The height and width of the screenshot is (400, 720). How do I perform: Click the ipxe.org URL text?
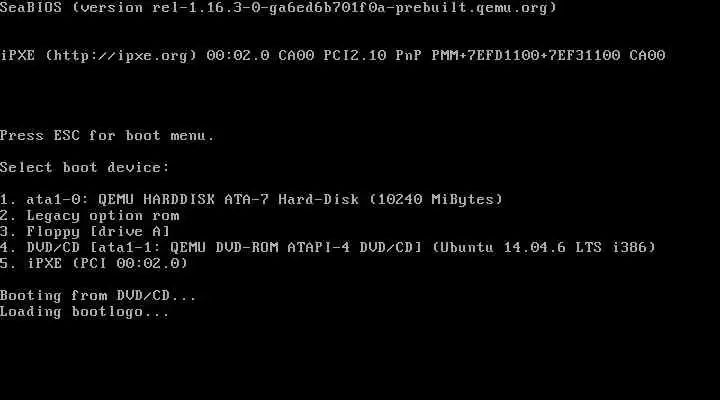121,56
